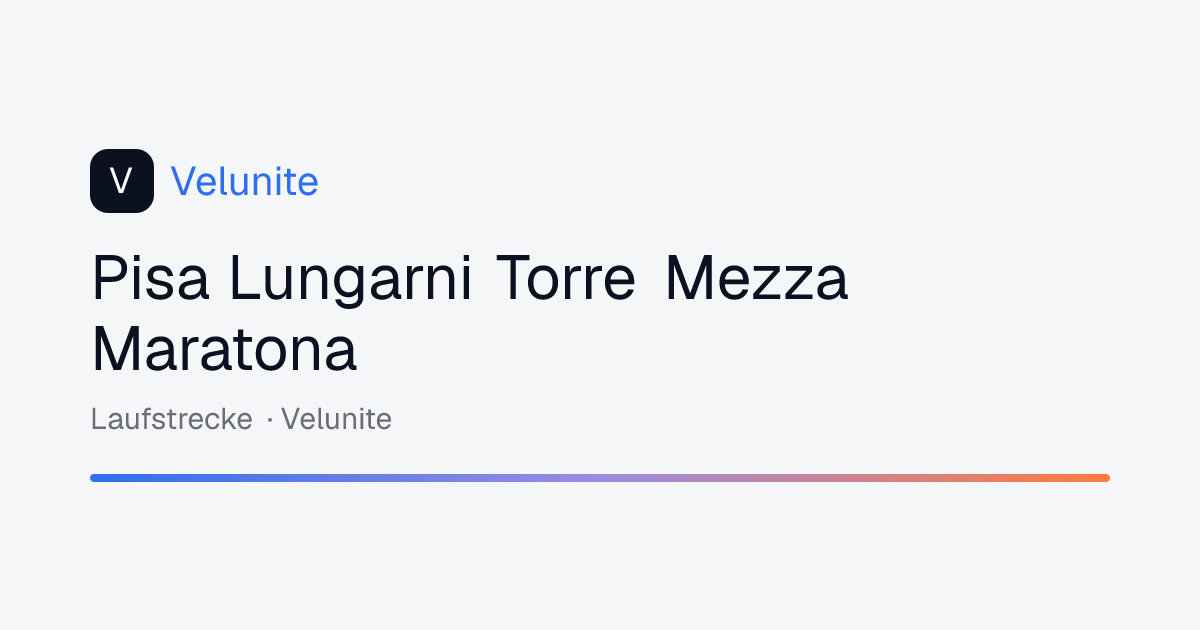
Task: Click the orange right end of gradient bar
Action: pos(1090,478)
